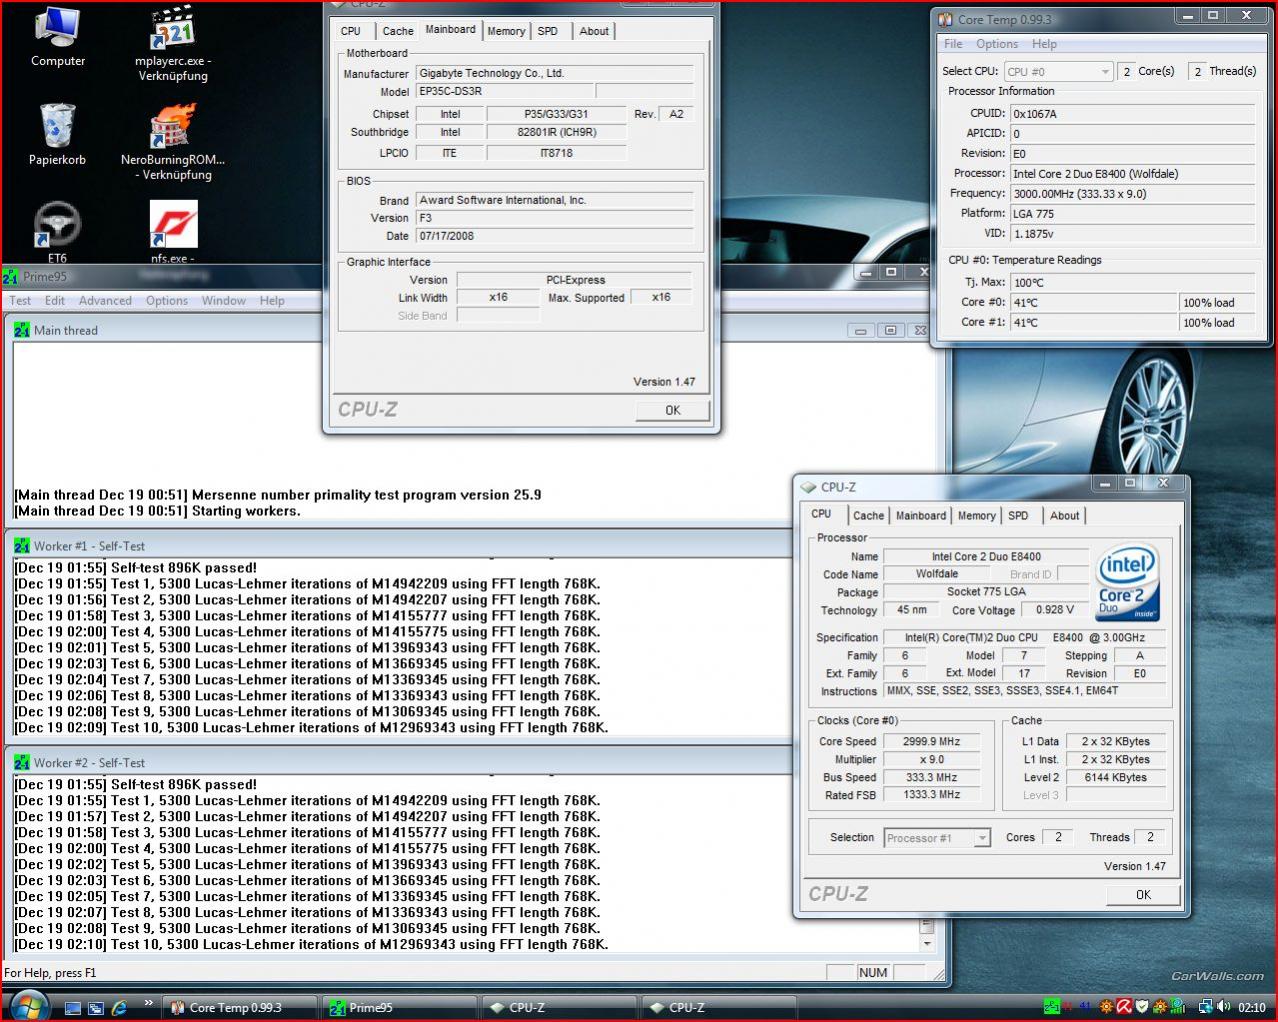Open the Select CPU dropdown in Core Temp
1278x1022 pixels.
1058,71
